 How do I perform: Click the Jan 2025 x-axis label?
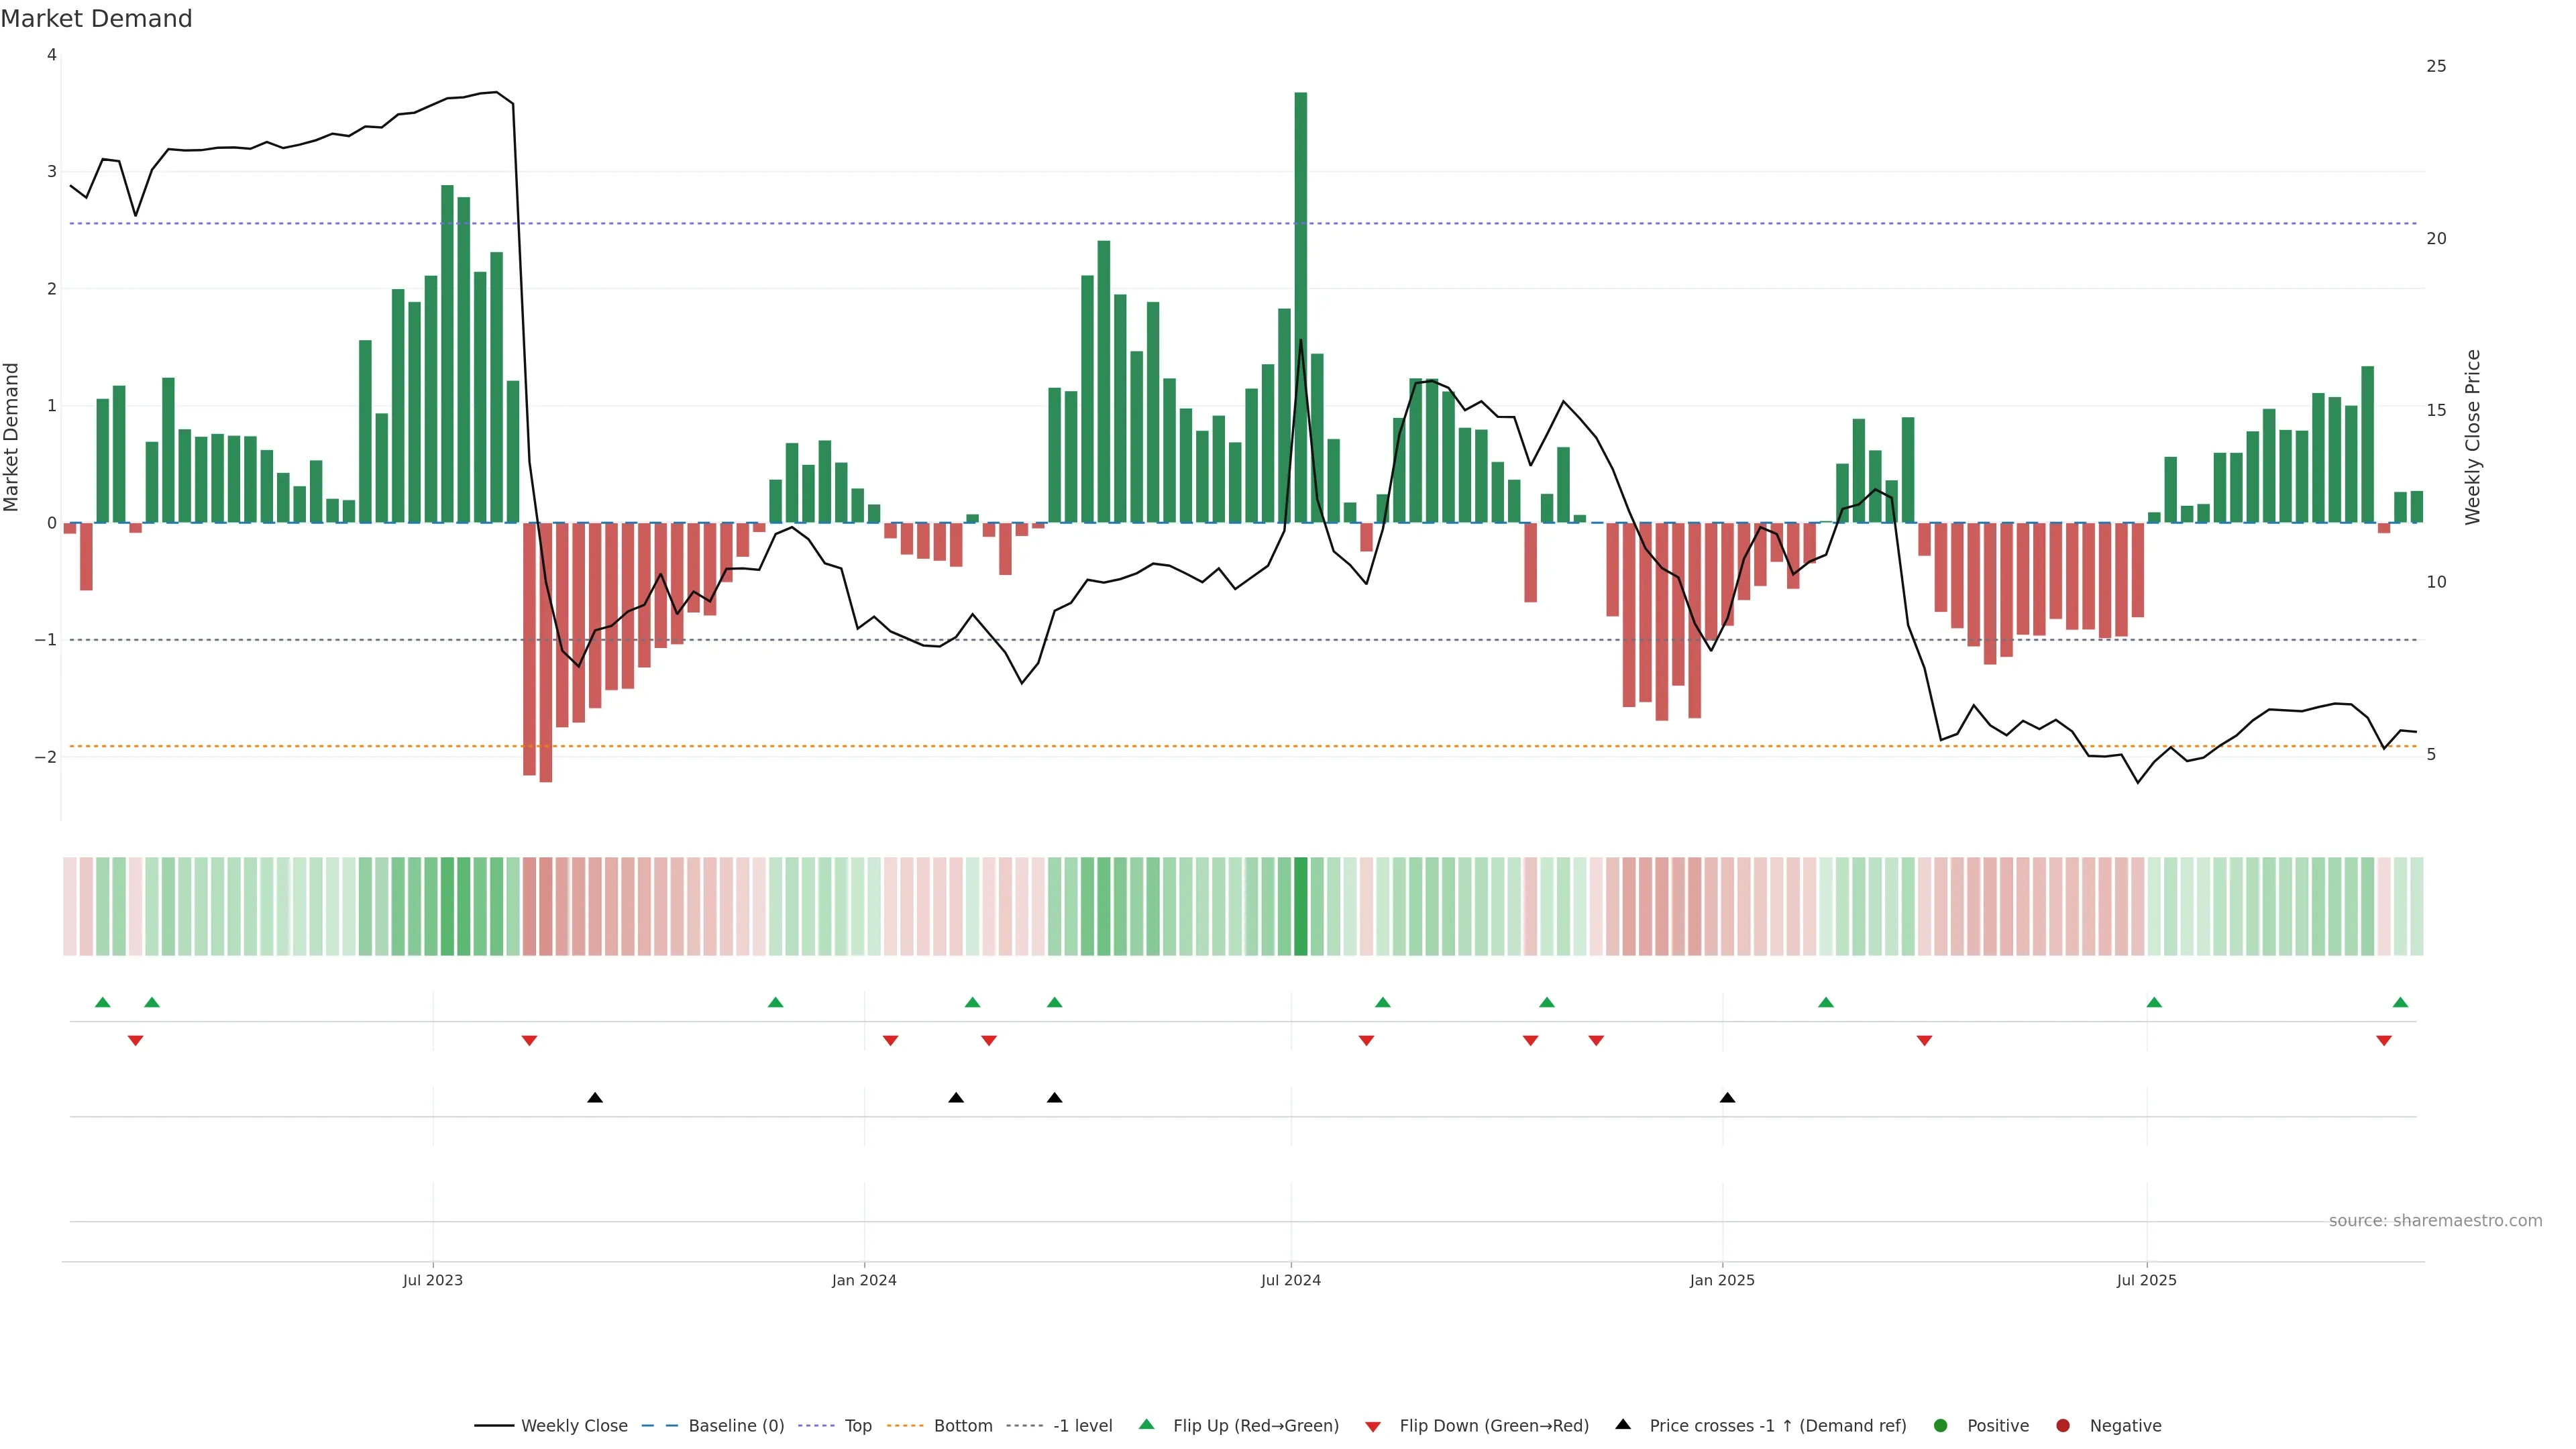(x=1722, y=1280)
